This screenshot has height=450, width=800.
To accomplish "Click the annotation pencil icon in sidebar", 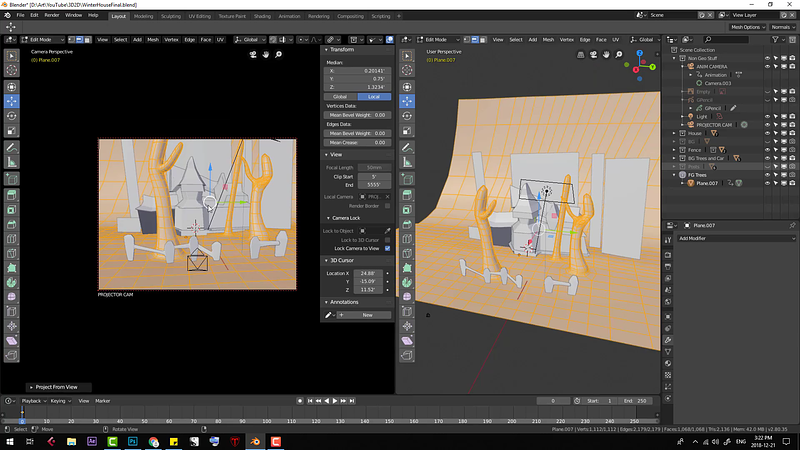I will [x=329, y=315].
